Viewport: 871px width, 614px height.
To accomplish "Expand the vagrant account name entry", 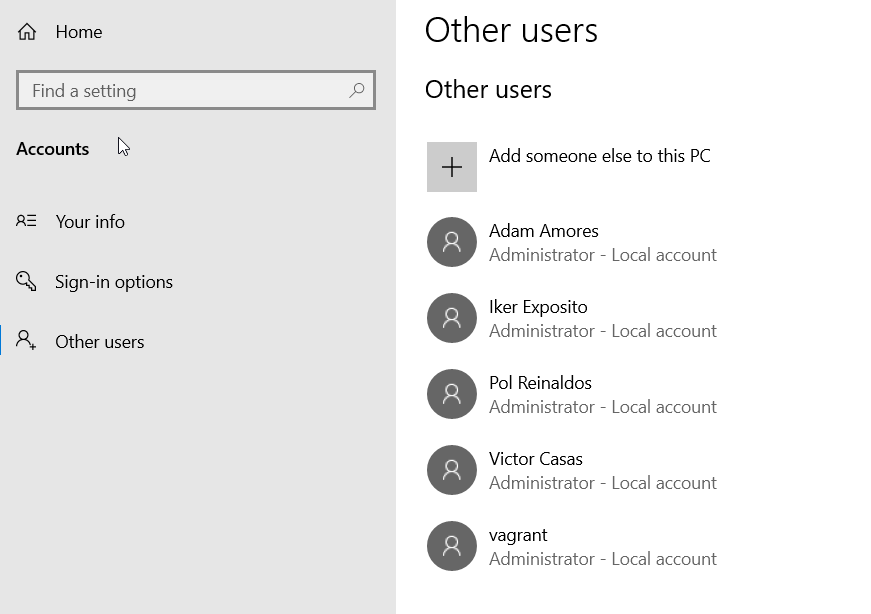I will [518, 535].
